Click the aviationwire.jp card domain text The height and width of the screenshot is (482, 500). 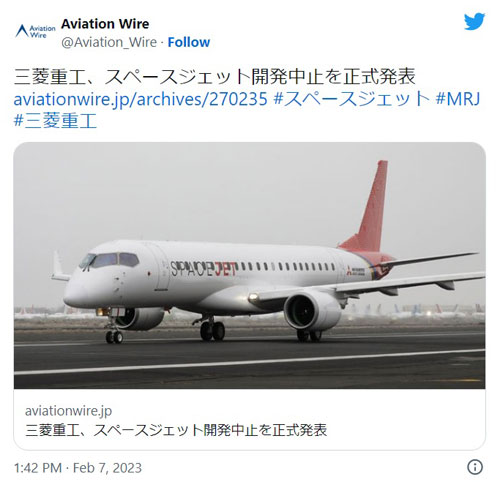[x=68, y=411]
